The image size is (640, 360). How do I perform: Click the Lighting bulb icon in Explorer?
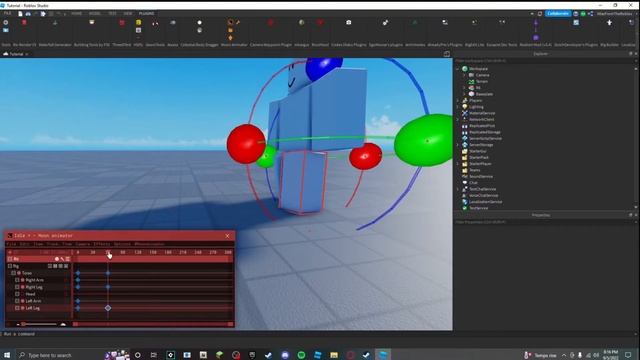click(x=464, y=107)
